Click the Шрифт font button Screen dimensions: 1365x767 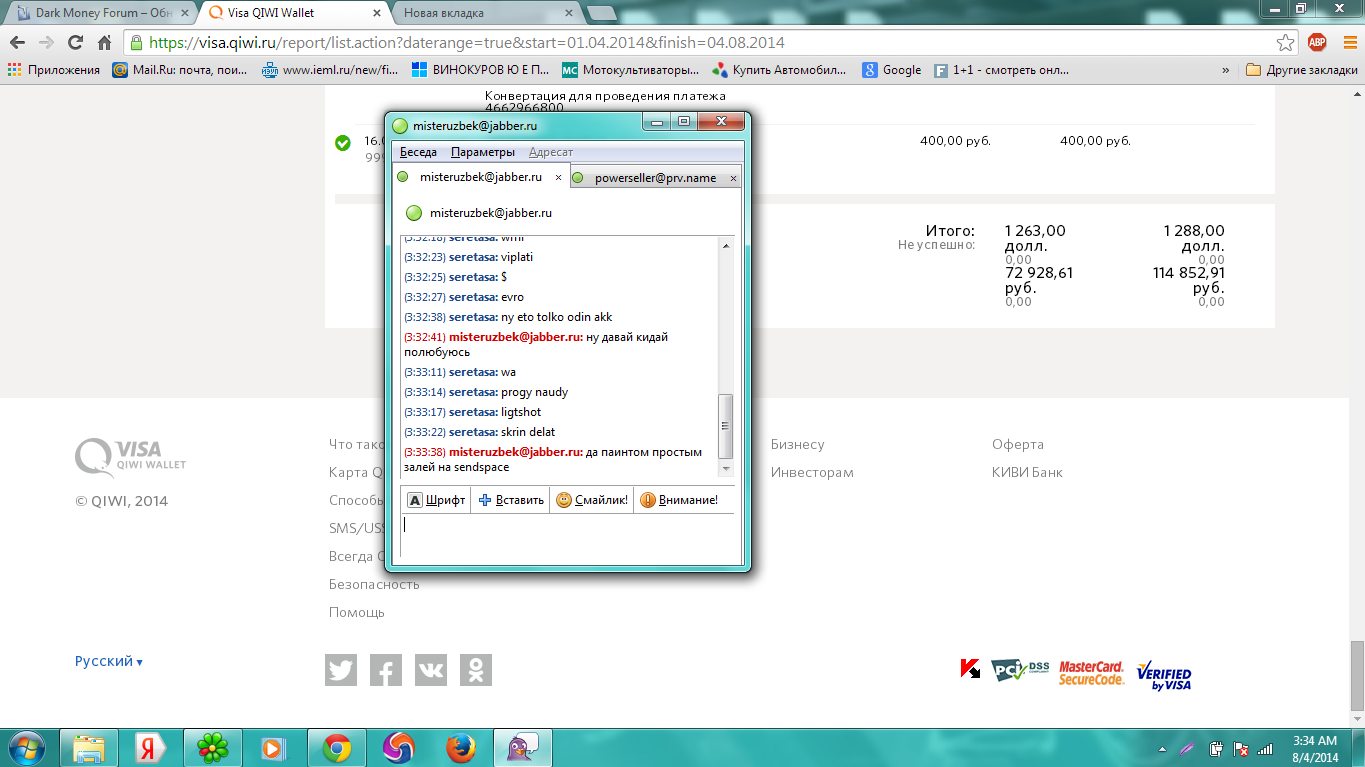tap(436, 500)
